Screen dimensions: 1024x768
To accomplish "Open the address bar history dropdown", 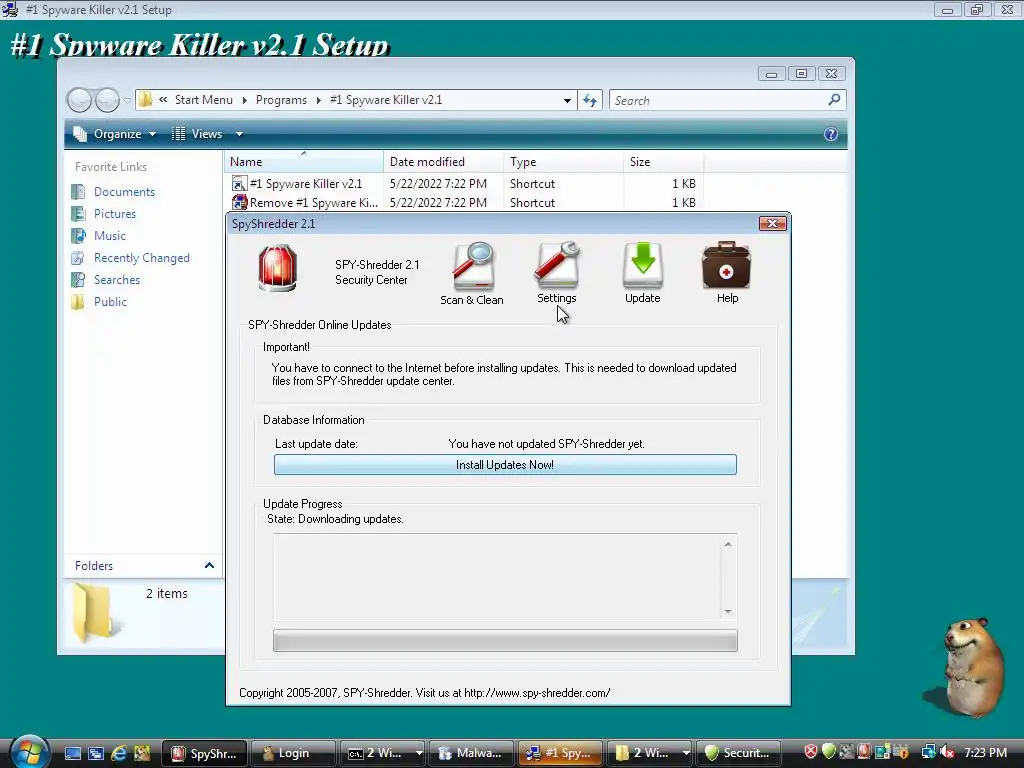I will pos(567,101).
